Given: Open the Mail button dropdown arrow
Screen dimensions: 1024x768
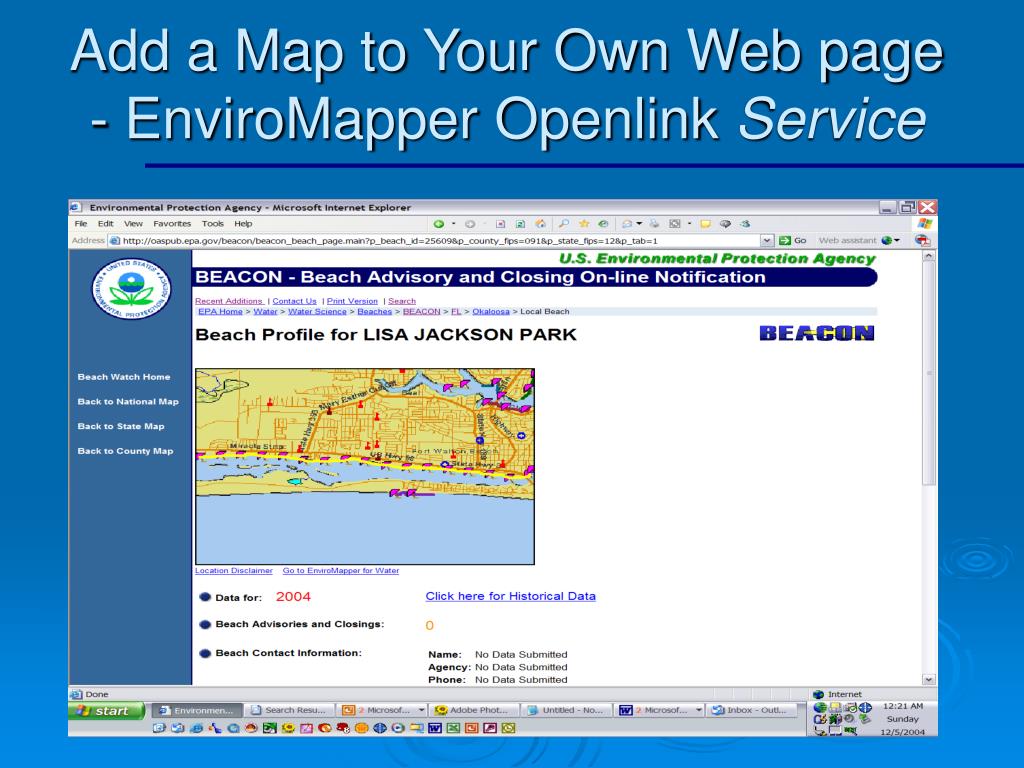Looking at the screenshot, I should pyautogui.click(x=639, y=224).
